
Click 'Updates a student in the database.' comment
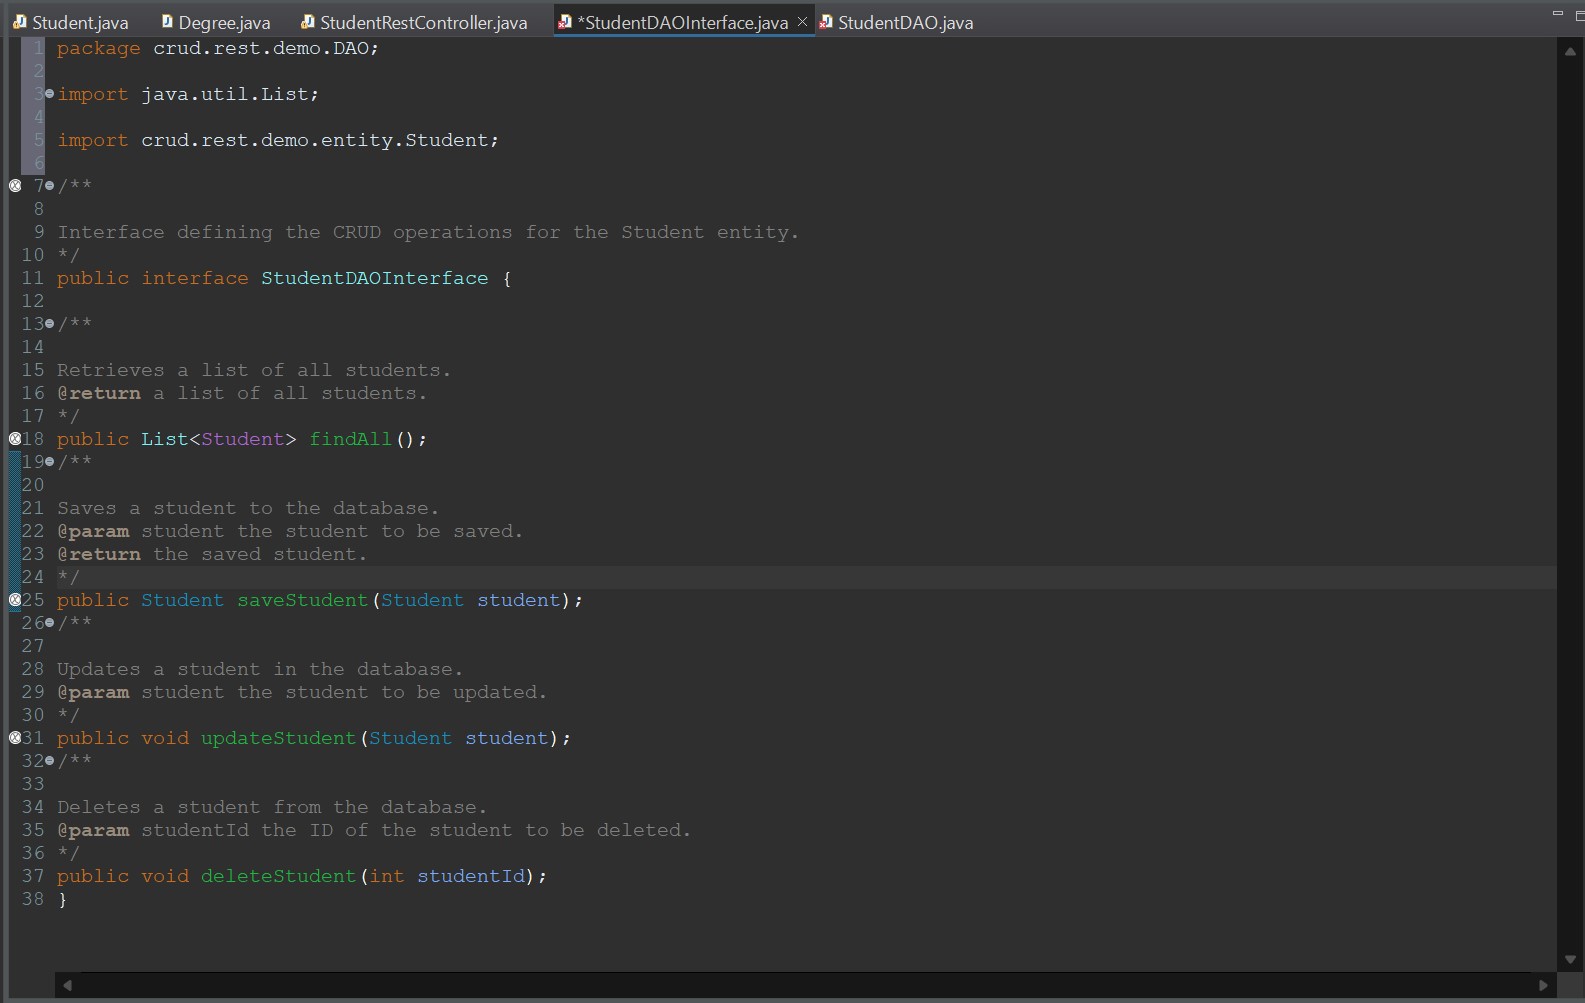click(x=260, y=669)
